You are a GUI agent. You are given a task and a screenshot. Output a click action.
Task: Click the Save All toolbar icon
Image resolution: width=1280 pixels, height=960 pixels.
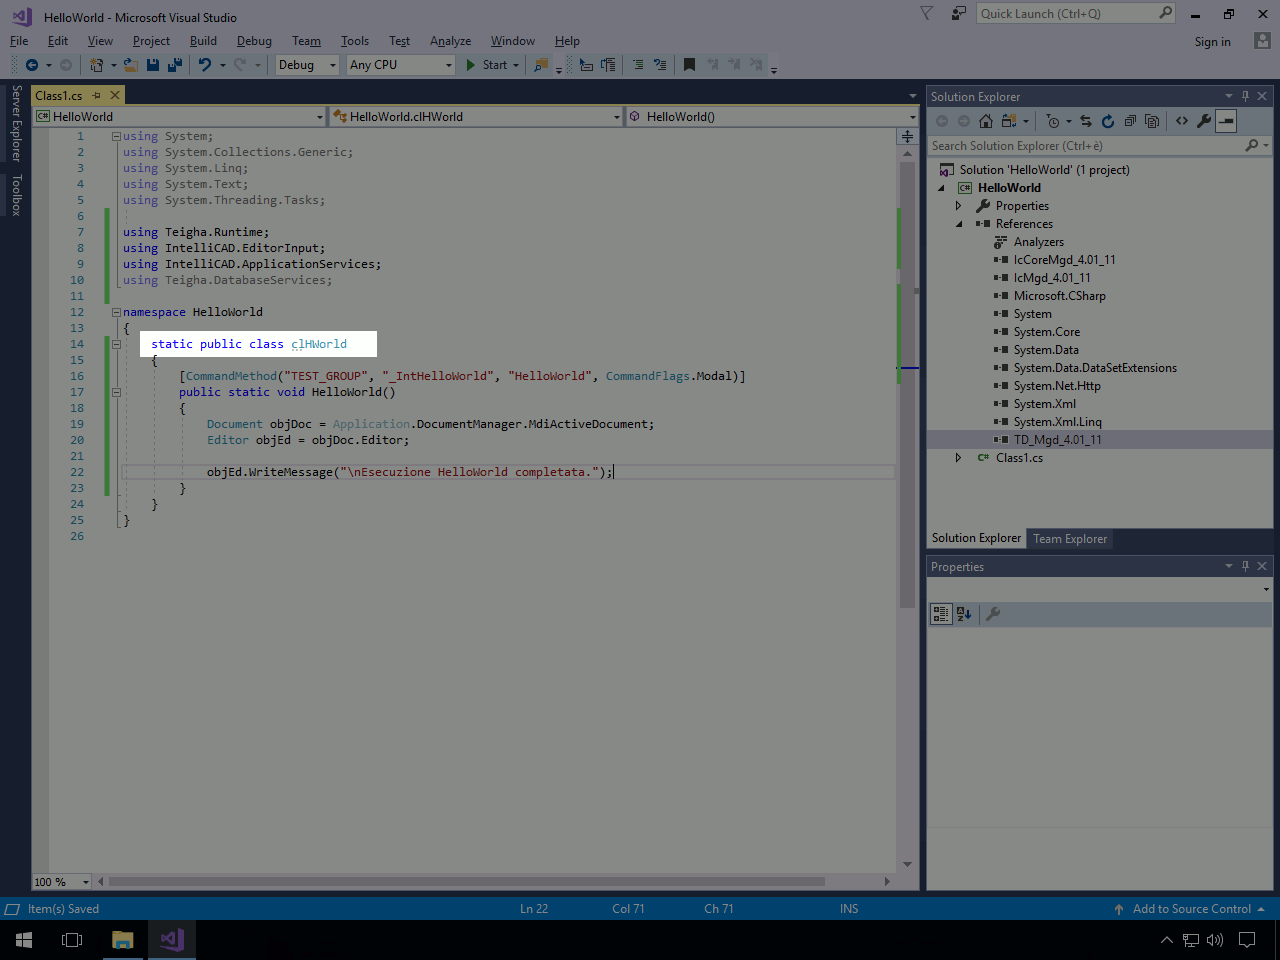(x=175, y=65)
